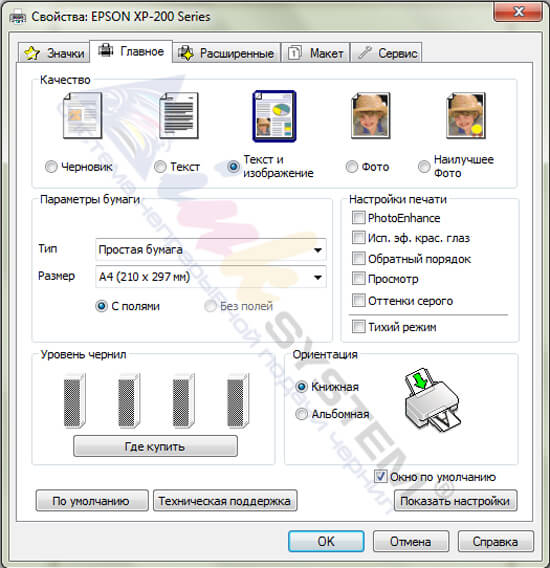Screen dimensions: 550x568
Task: Enable the PhotoEnhance checkbox
Action: [x=358, y=218]
